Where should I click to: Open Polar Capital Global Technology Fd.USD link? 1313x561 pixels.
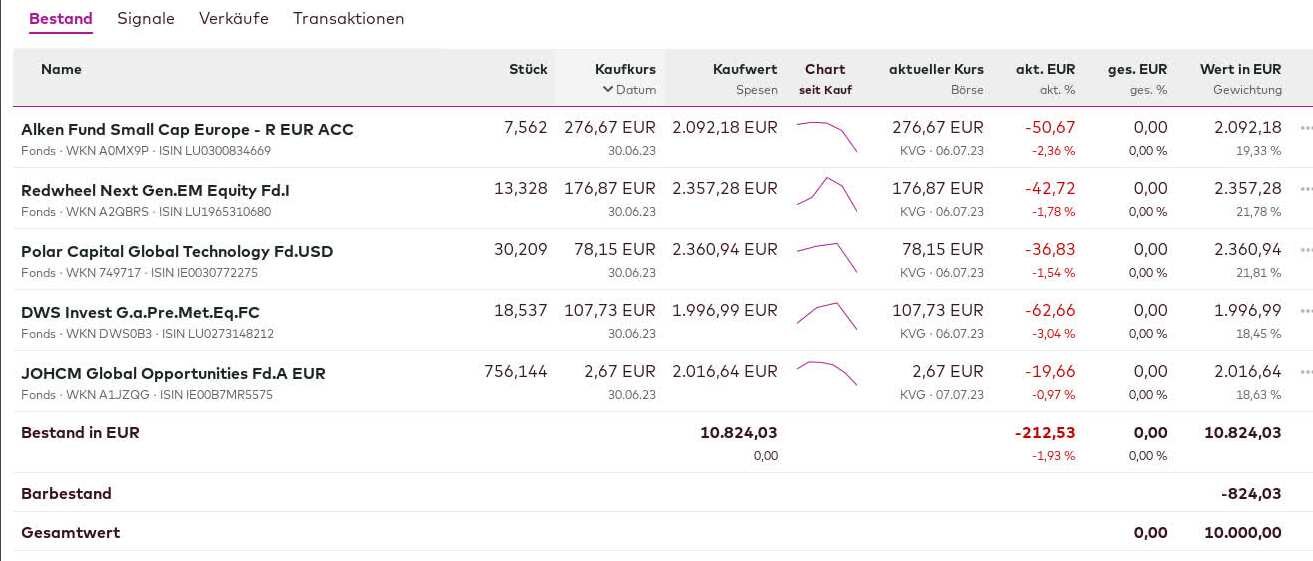(x=177, y=251)
